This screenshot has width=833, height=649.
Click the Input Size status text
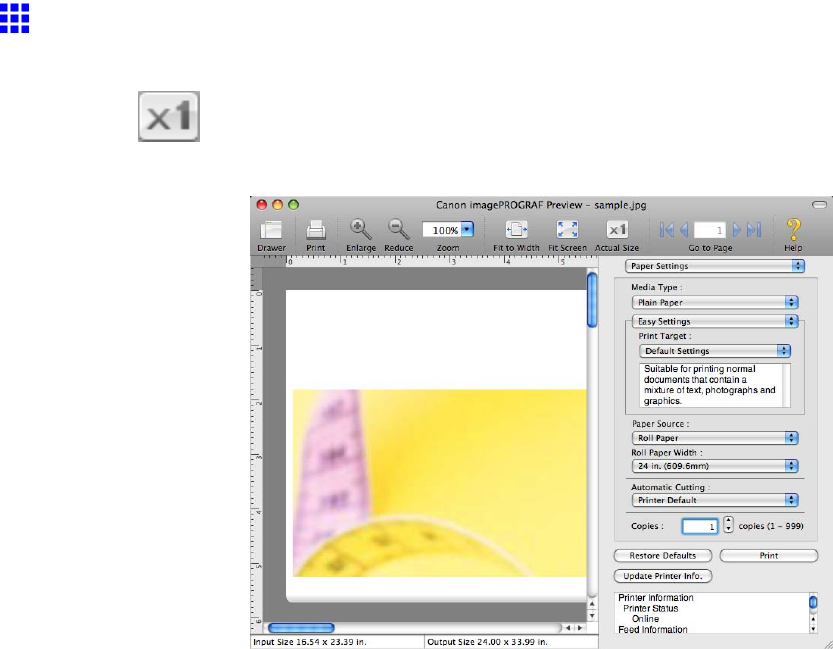[310, 642]
